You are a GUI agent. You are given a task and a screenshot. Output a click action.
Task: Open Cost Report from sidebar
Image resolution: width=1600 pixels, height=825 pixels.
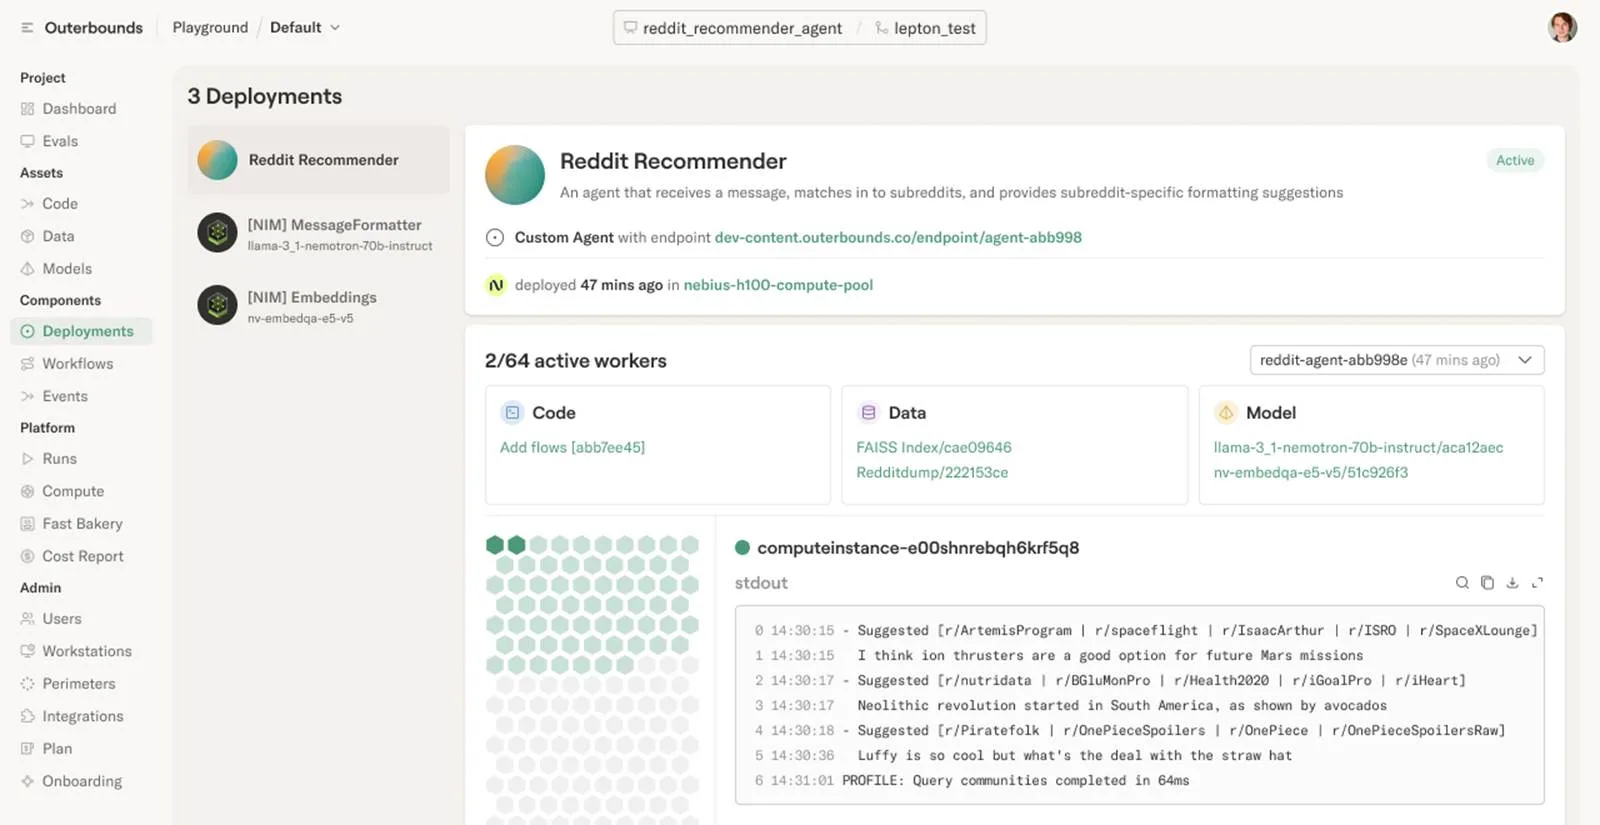82,556
